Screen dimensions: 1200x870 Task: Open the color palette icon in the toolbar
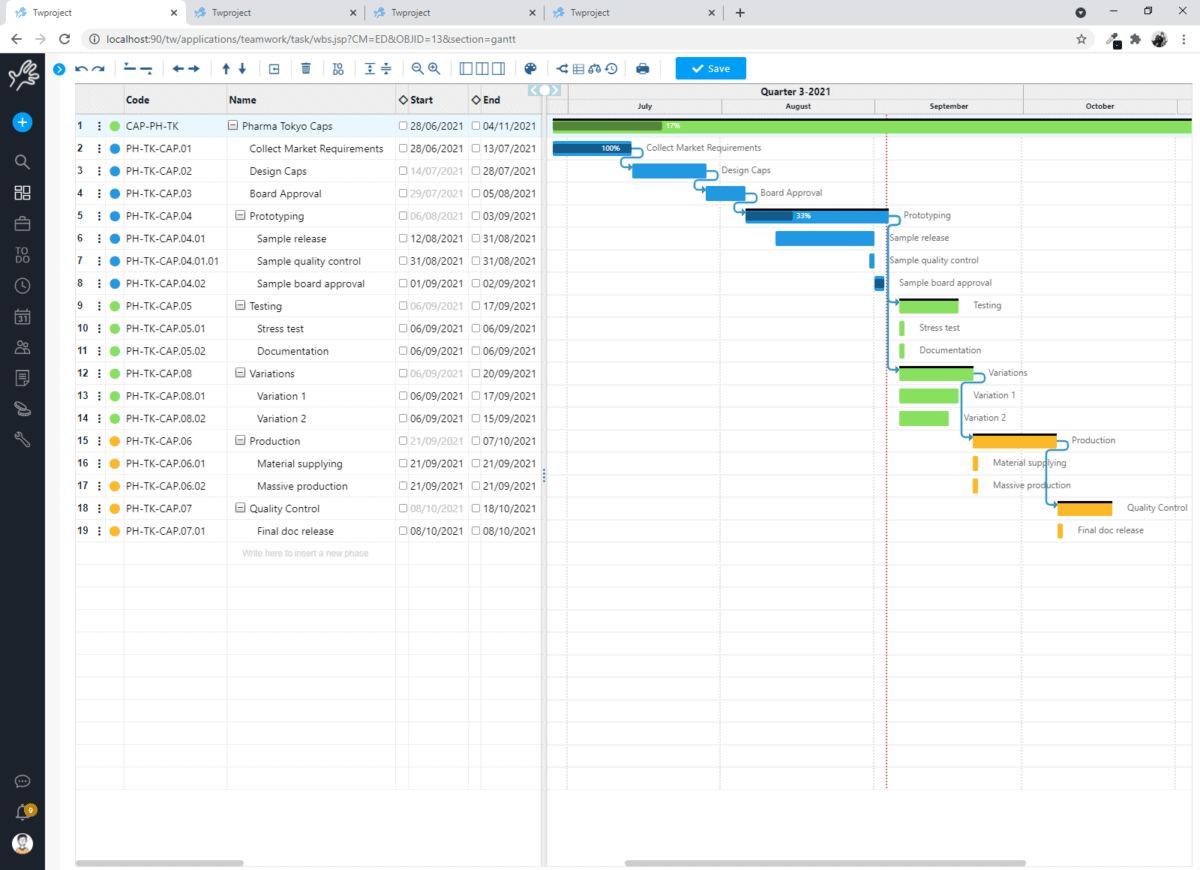pyautogui.click(x=531, y=69)
